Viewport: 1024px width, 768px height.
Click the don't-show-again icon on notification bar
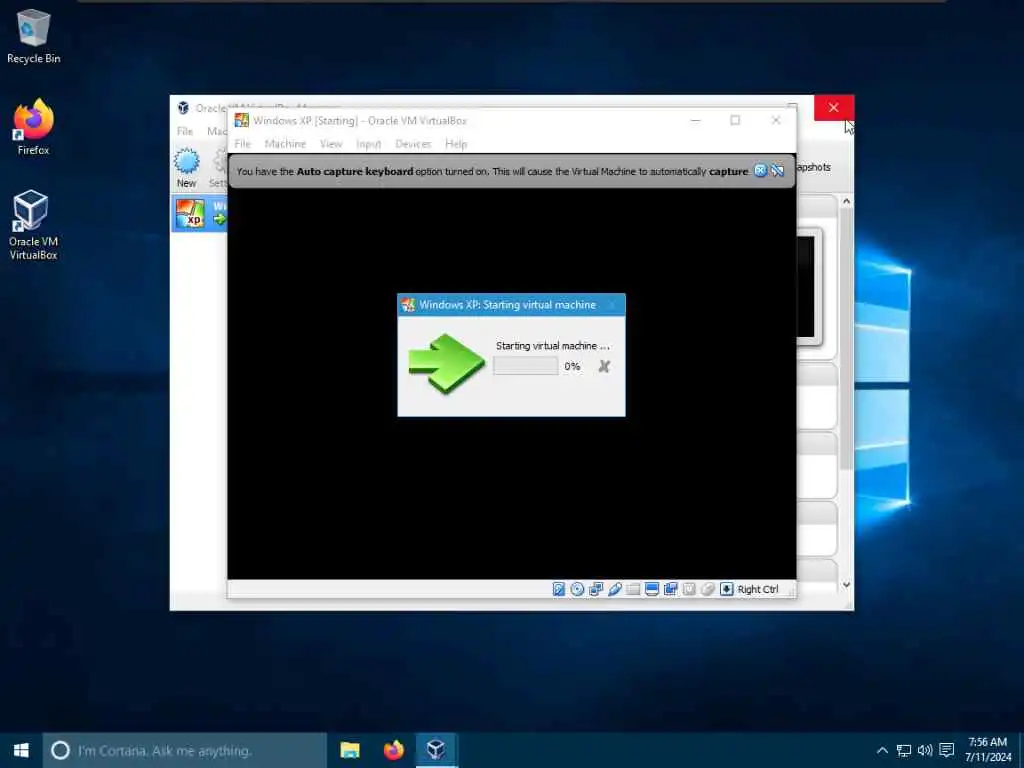click(777, 170)
